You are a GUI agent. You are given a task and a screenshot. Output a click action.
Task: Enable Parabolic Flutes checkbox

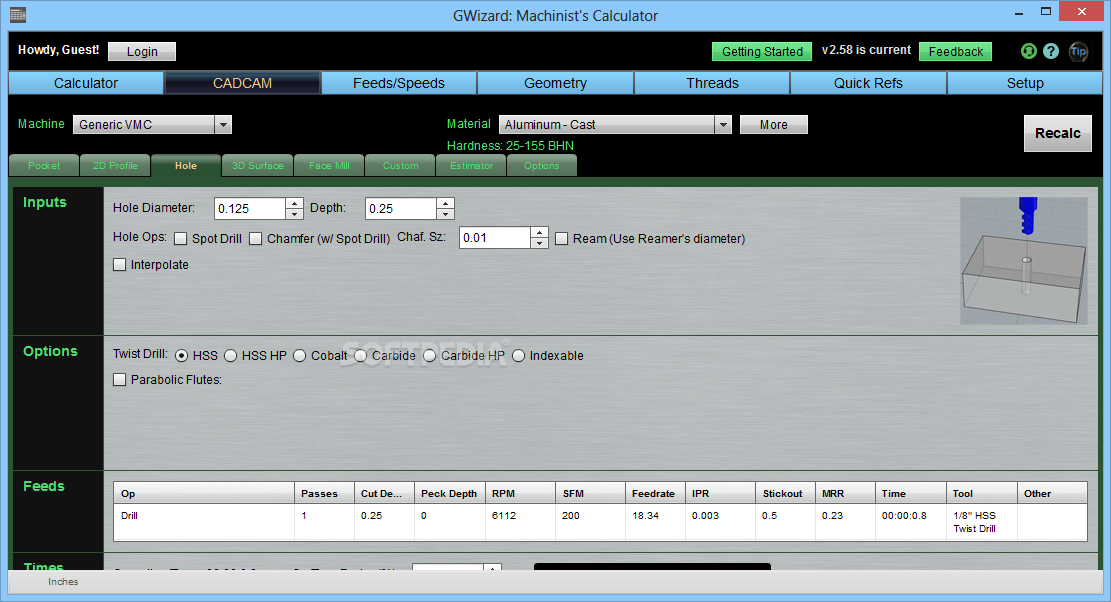click(120, 380)
